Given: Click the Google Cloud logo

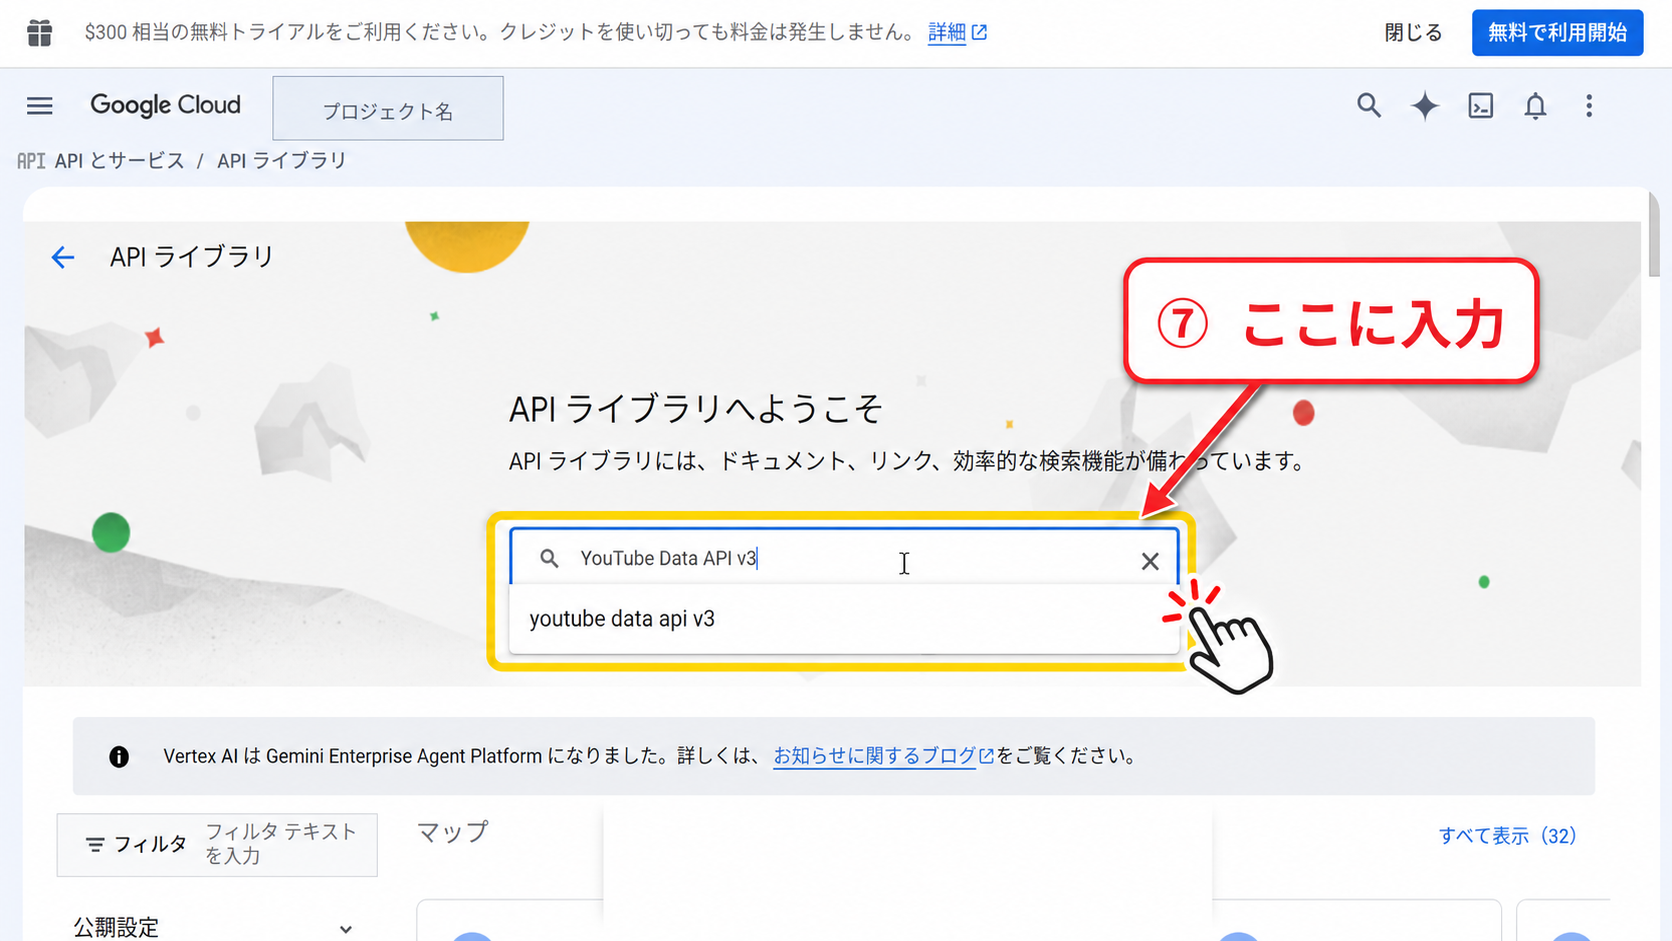Looking at the screenshot, I should [165, 105].
